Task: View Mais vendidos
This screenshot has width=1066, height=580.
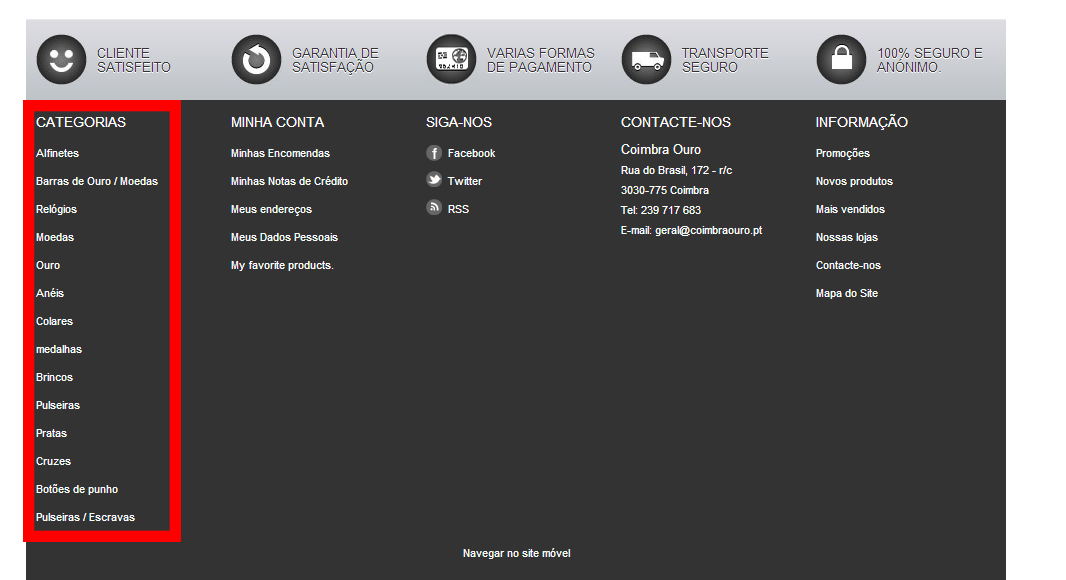Action: (x=850, y=209)
